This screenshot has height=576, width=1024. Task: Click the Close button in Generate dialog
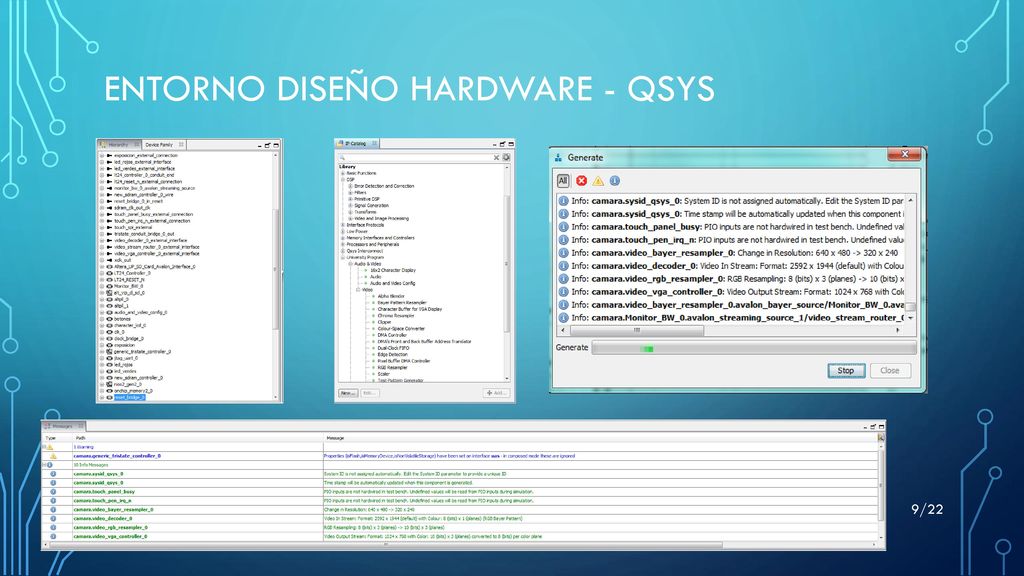pyautogui.click(x=889, y=370)
